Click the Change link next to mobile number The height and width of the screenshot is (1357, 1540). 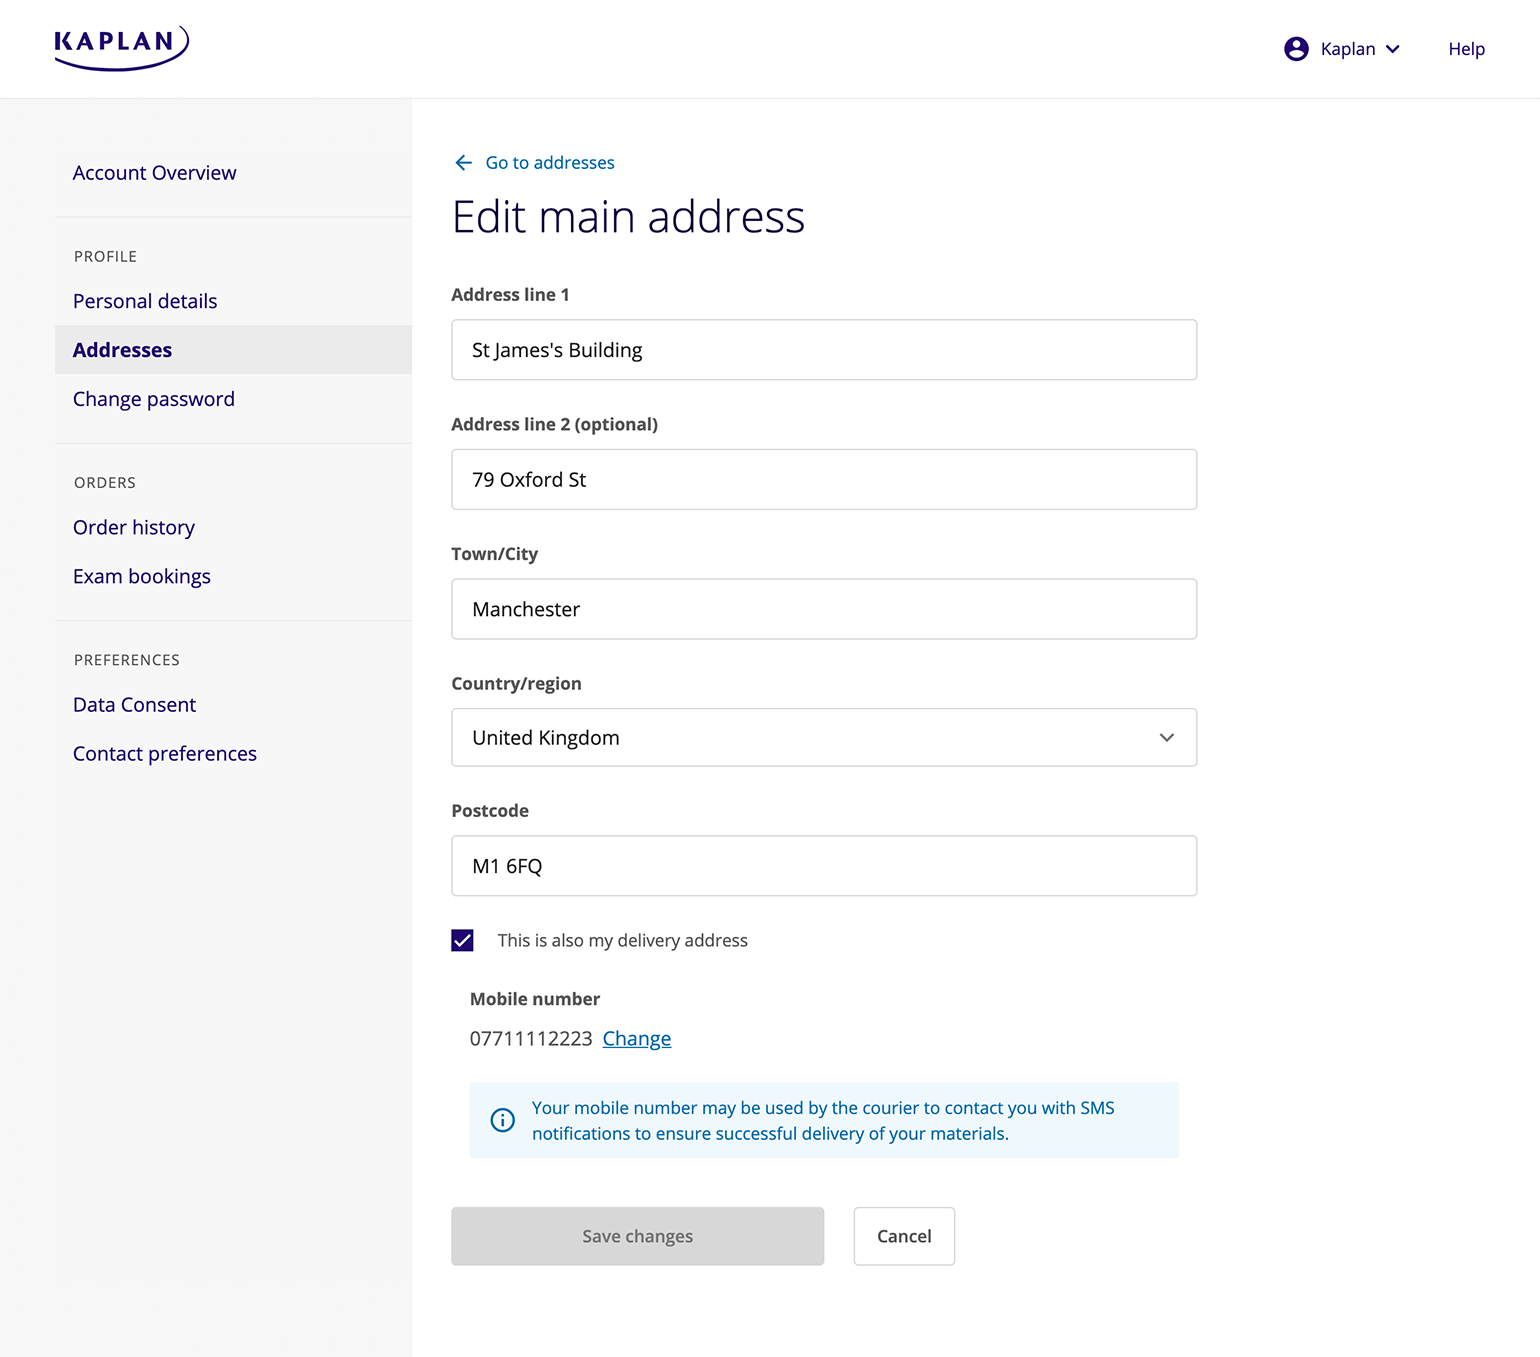tap(636, 1038)
